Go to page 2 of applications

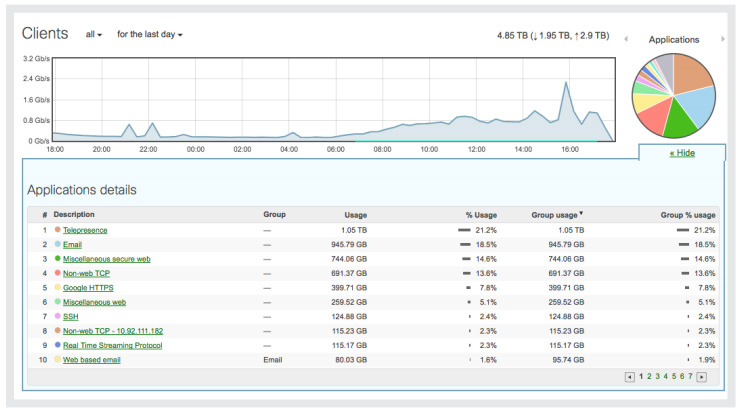[649, 376]
